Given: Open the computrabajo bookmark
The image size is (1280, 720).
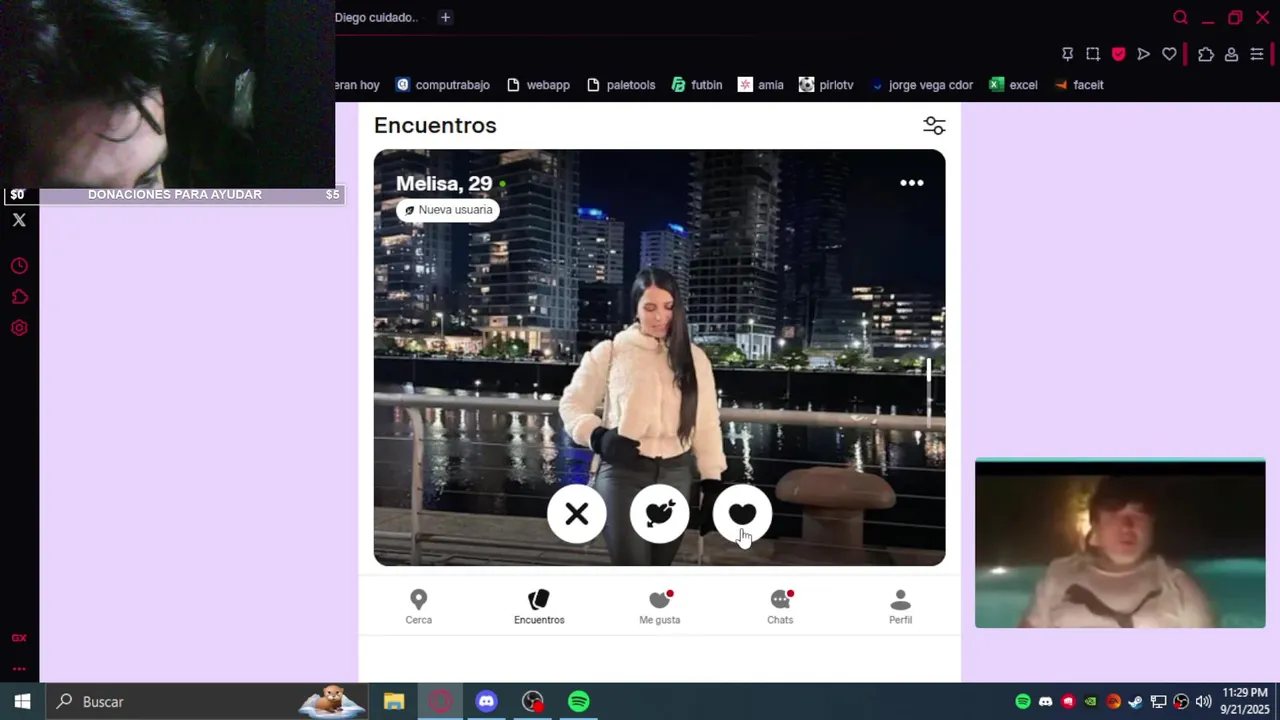Looking at the screenshot, I should 443,85.
